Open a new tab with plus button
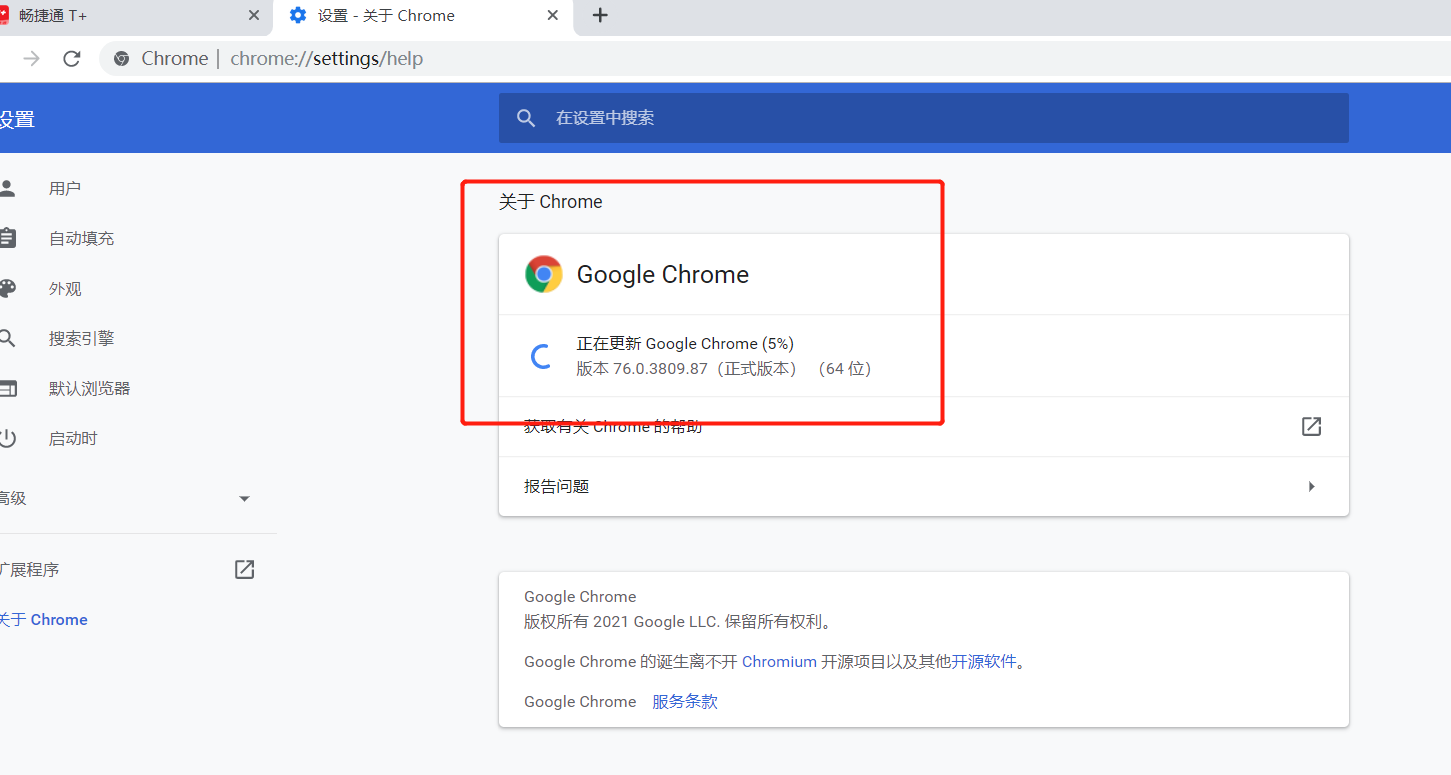Image resolution: width=1451 pixels, height=775 pixels. coord(600,16)
